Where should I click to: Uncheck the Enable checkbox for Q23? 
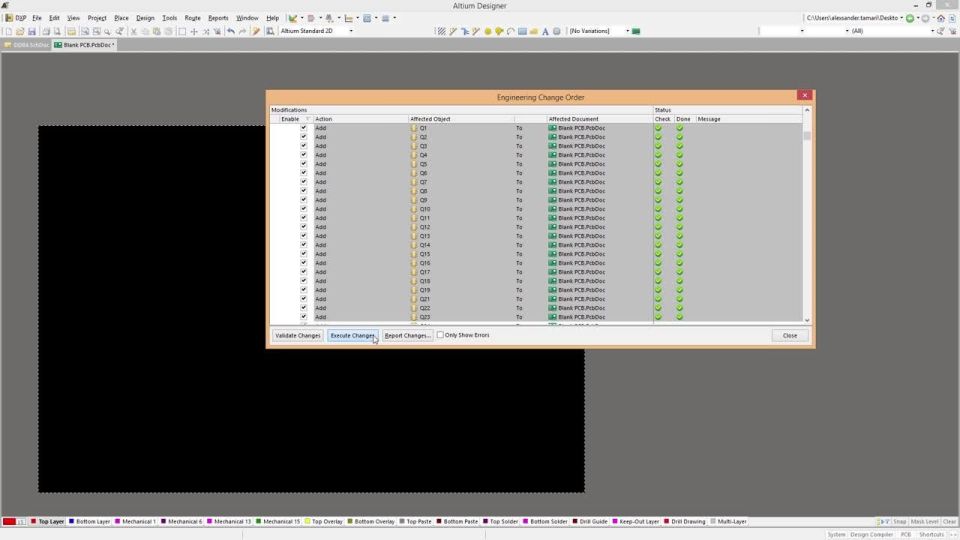[303, 317]
